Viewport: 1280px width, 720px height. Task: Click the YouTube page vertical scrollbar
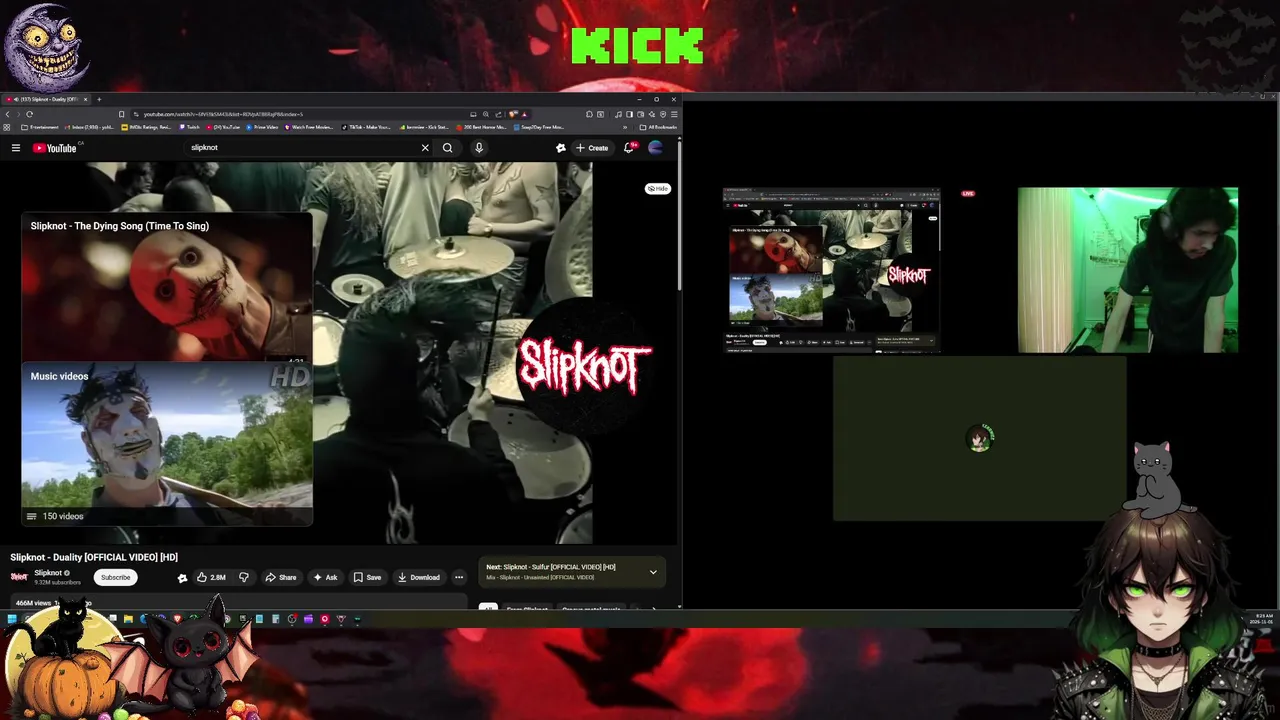[x=680, y=215]
